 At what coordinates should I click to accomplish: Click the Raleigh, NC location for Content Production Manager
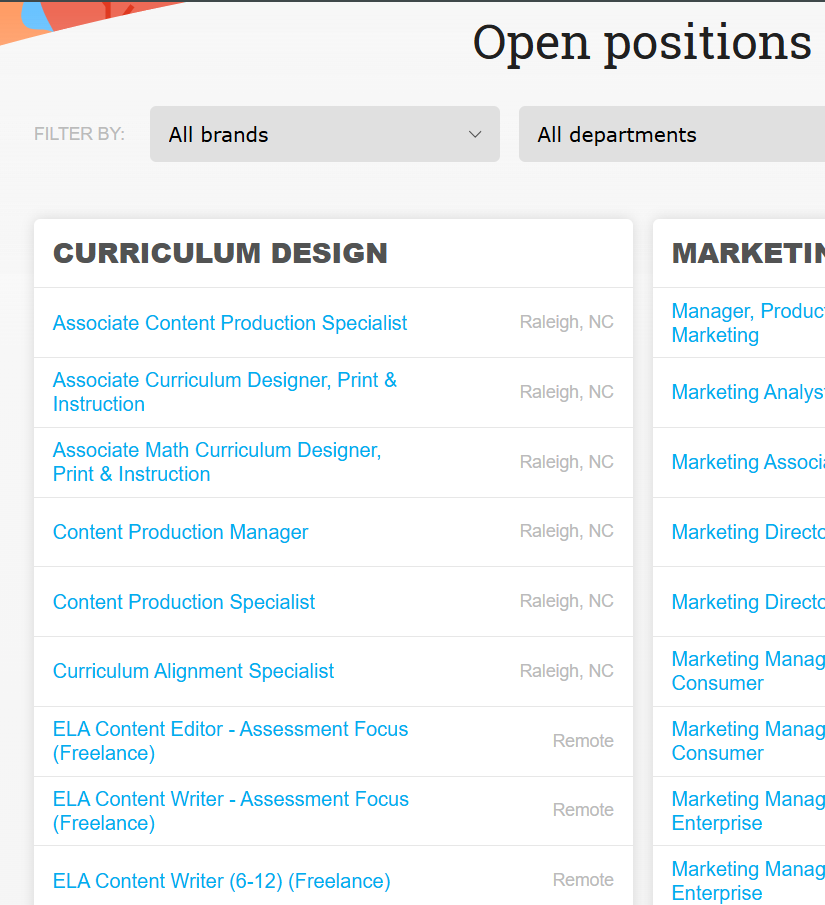566,532
